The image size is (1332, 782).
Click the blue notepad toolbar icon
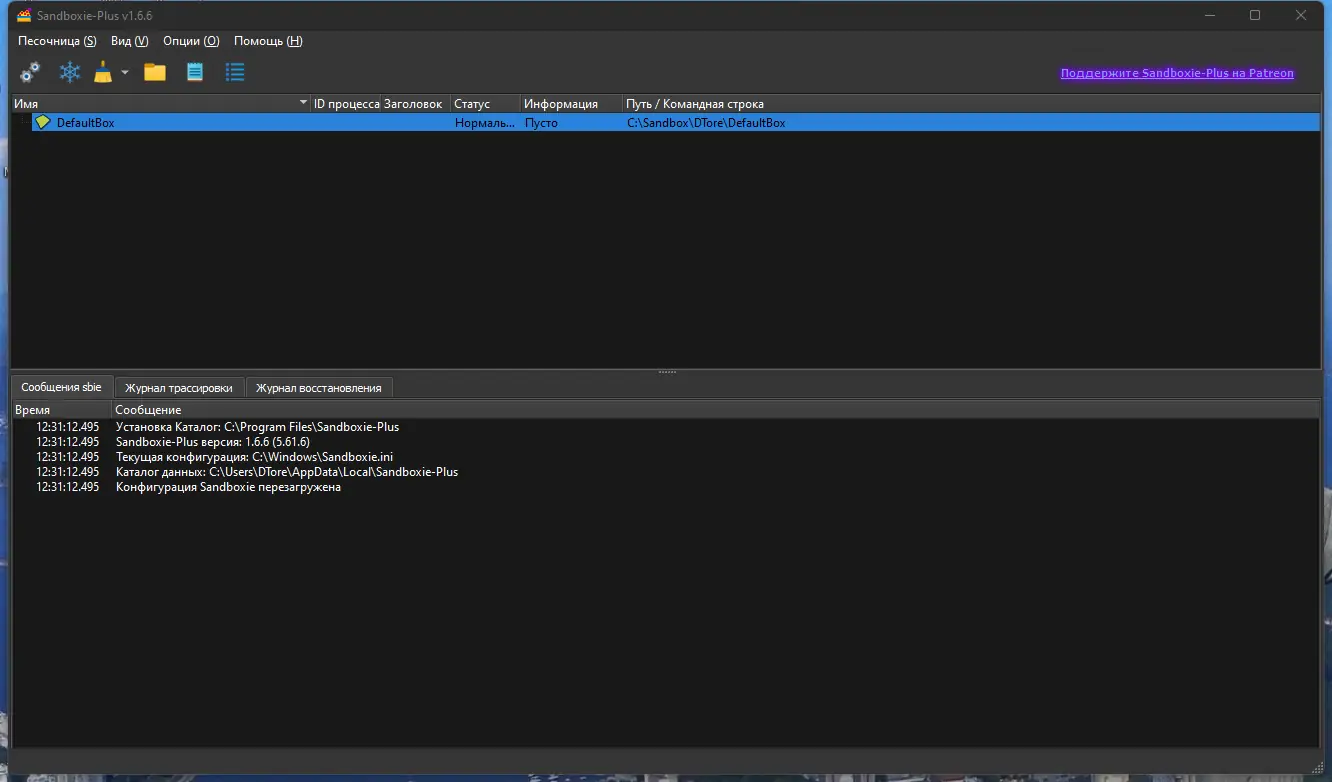tap(195, 72)
